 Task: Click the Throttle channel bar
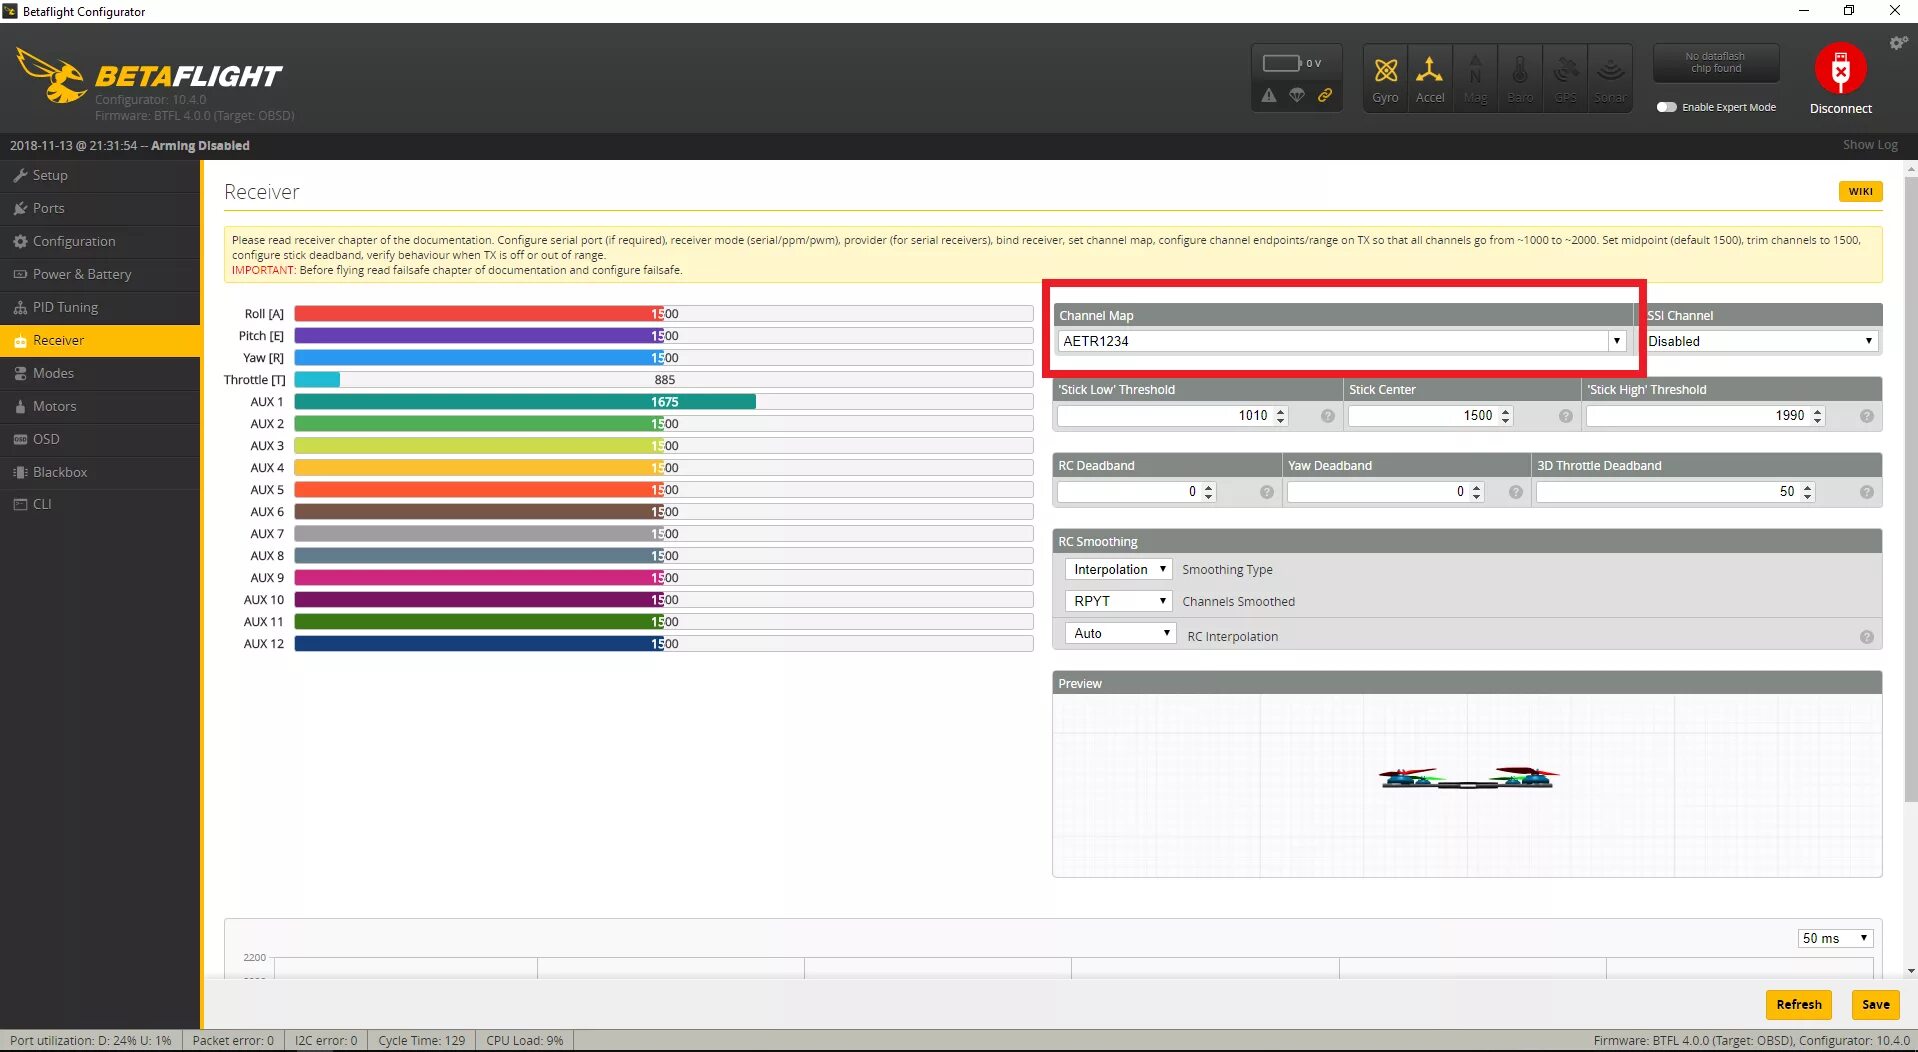click(663, 380)
